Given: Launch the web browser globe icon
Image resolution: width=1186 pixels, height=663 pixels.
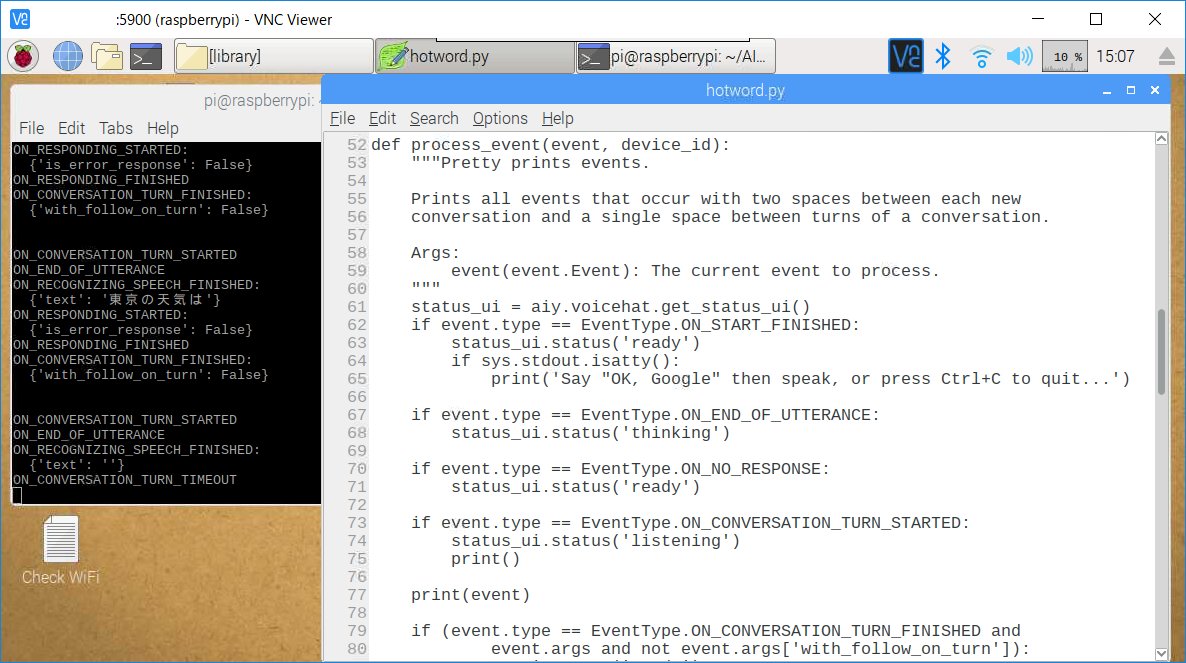Looking at the screenshot, I should [x=67, y=57].
